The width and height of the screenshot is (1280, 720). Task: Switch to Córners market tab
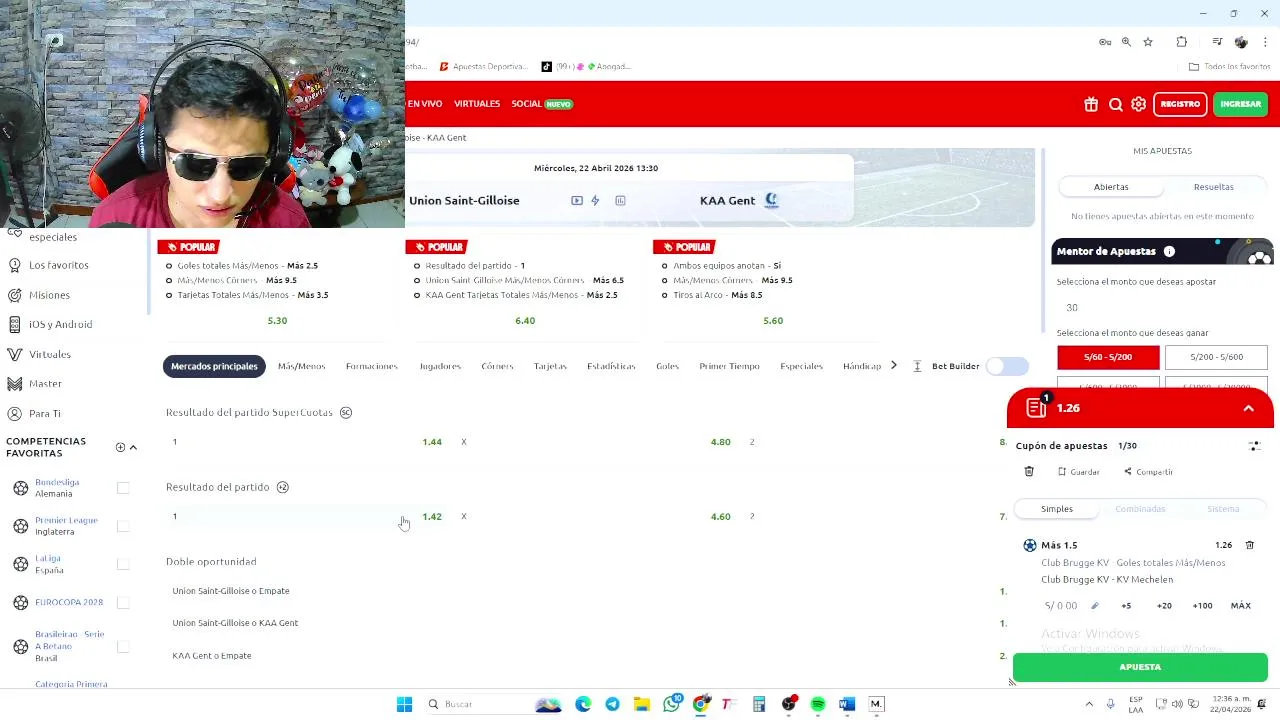497,366
